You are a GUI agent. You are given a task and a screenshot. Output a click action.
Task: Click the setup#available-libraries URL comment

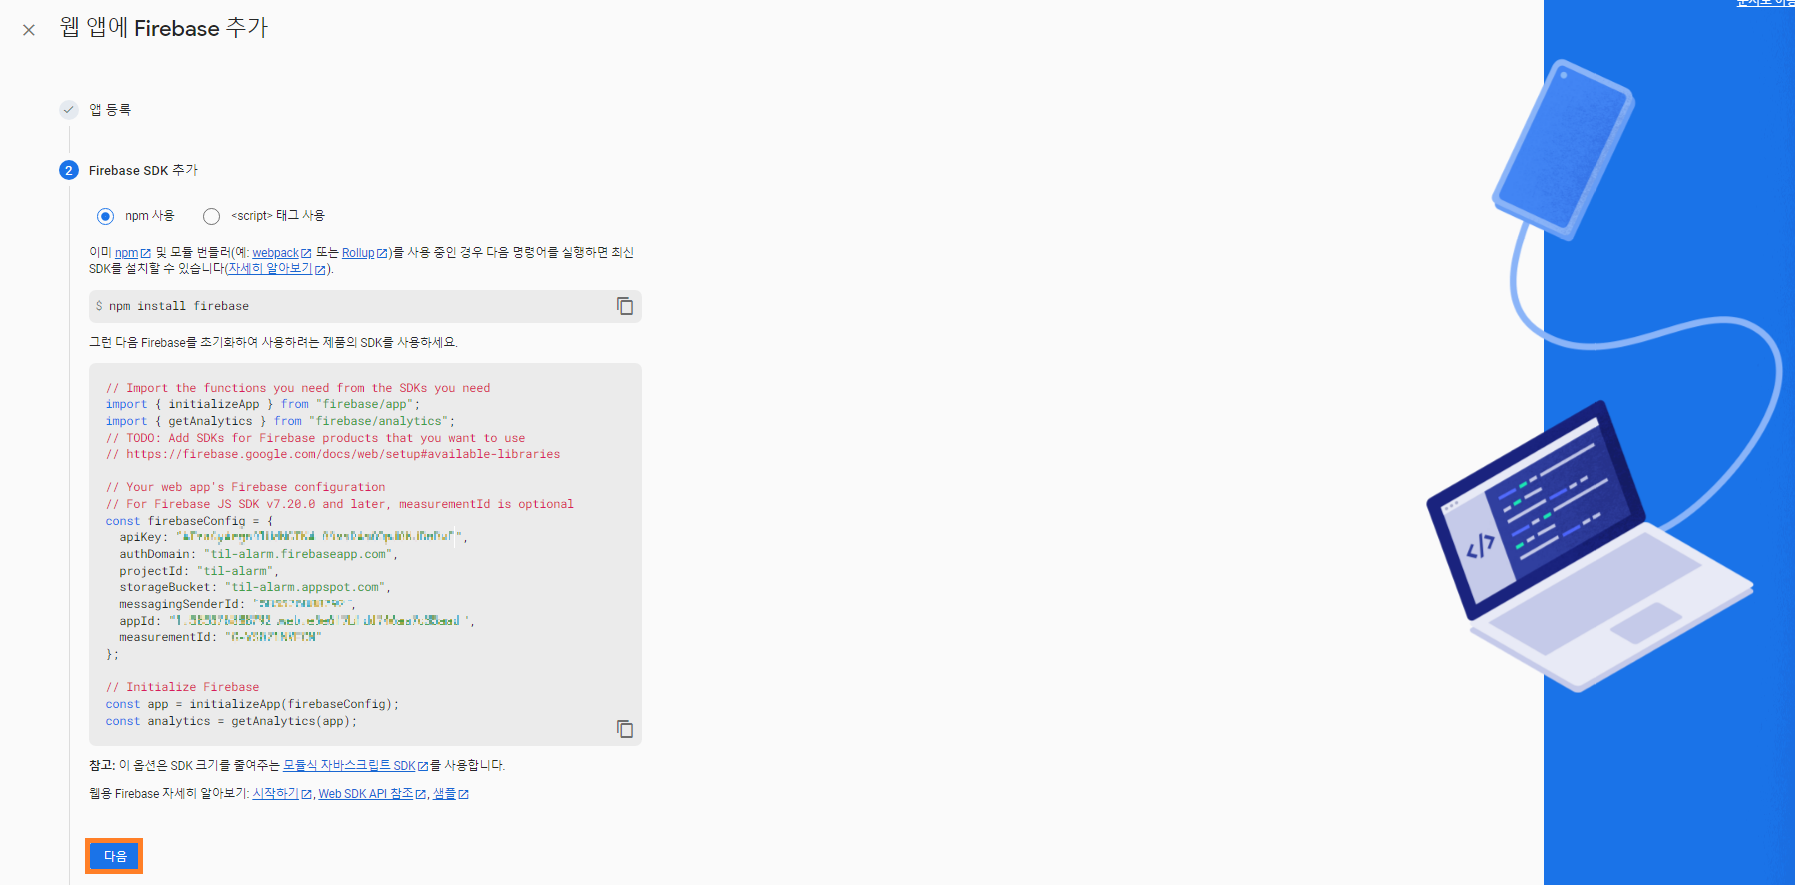pyautogui.click(x=333, y=454)
